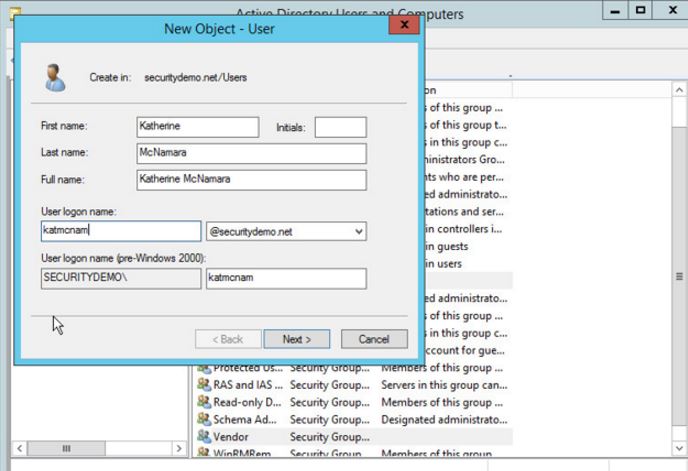Click the Next > button

click(x=297, y=339)
